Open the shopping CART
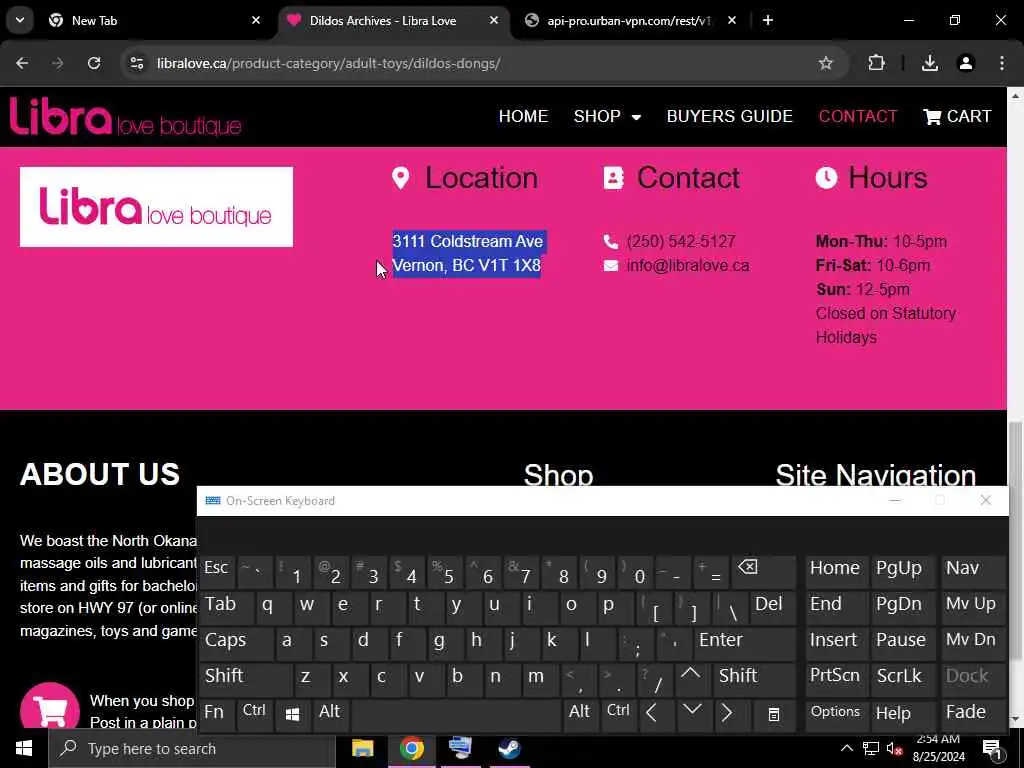 pyautogui.click(x=957, y=116)
